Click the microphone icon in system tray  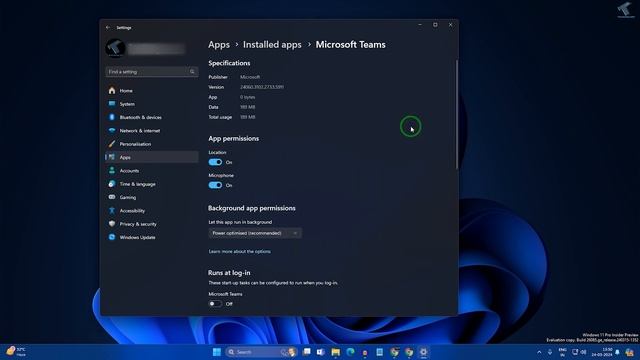point(550,352)
